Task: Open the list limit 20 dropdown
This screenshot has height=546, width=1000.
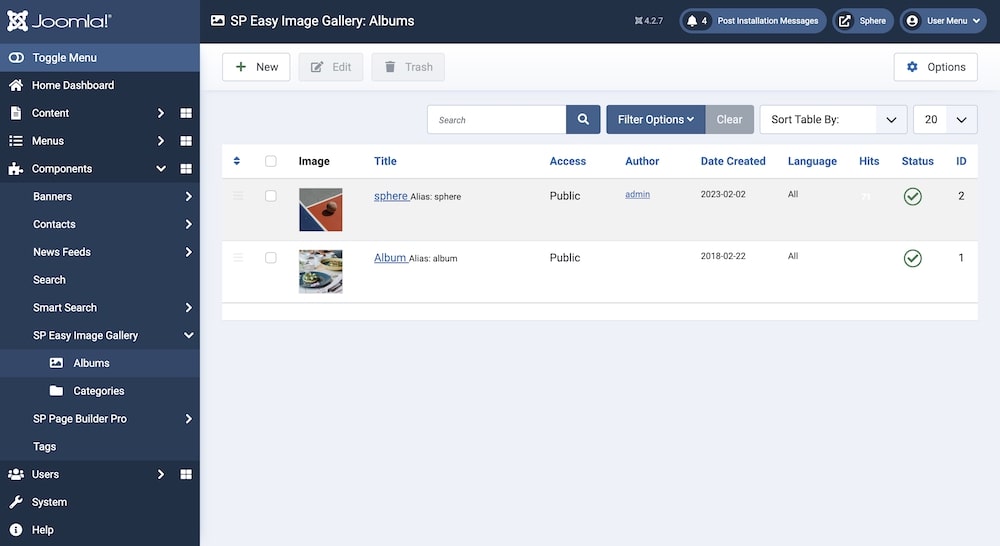Action: tap(945, 120)
